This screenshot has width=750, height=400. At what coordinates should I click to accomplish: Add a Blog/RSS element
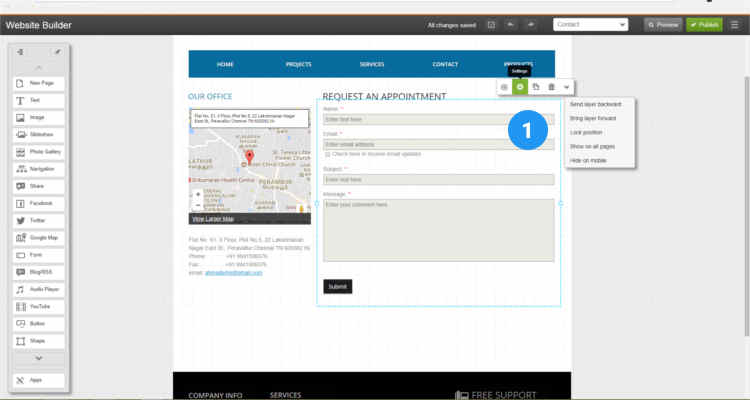click(x=39, y=272)
